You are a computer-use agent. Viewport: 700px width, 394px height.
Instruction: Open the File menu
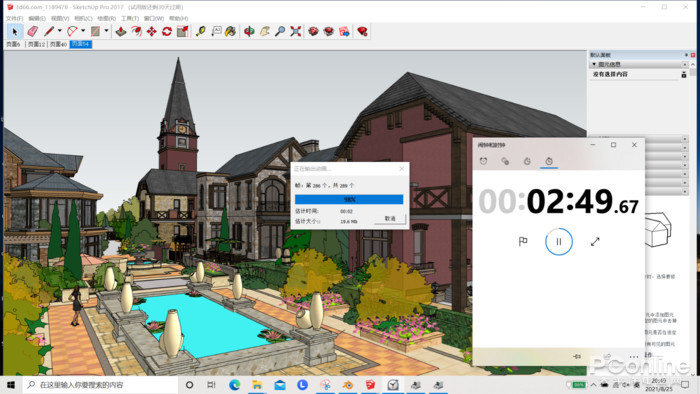click(x=15, y=18)
